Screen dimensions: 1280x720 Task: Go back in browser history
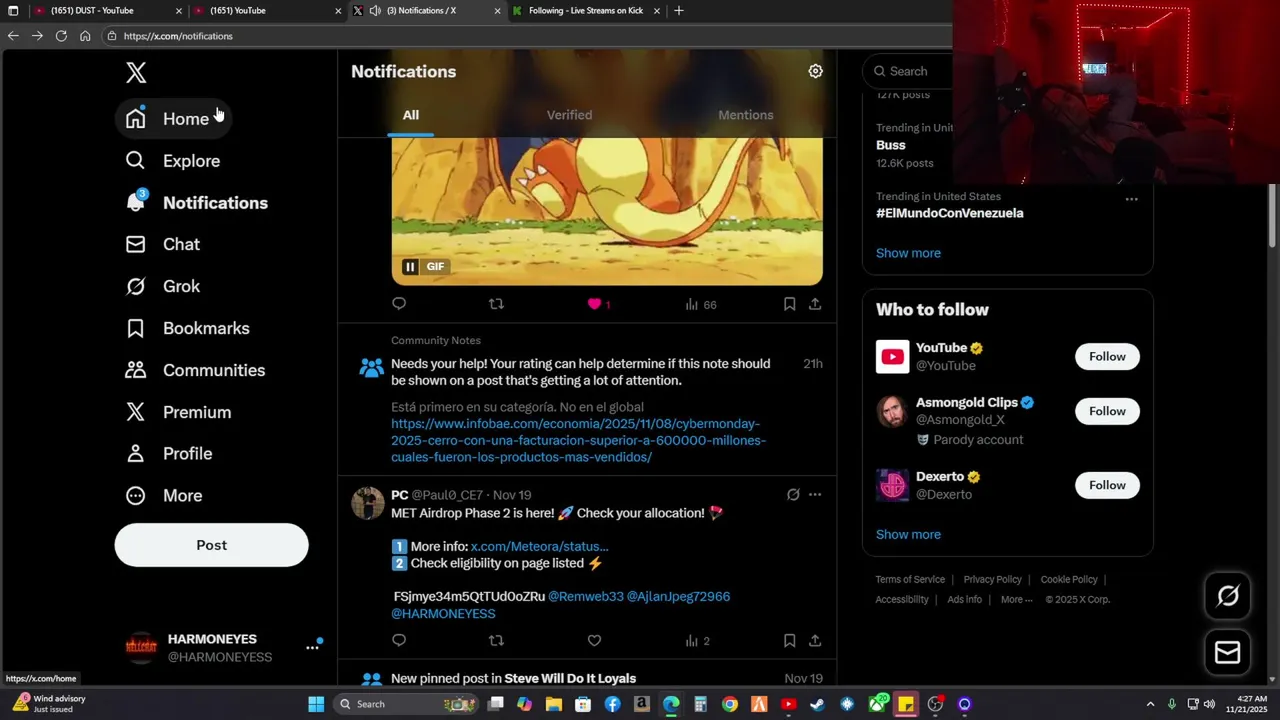tap(13, 36)
